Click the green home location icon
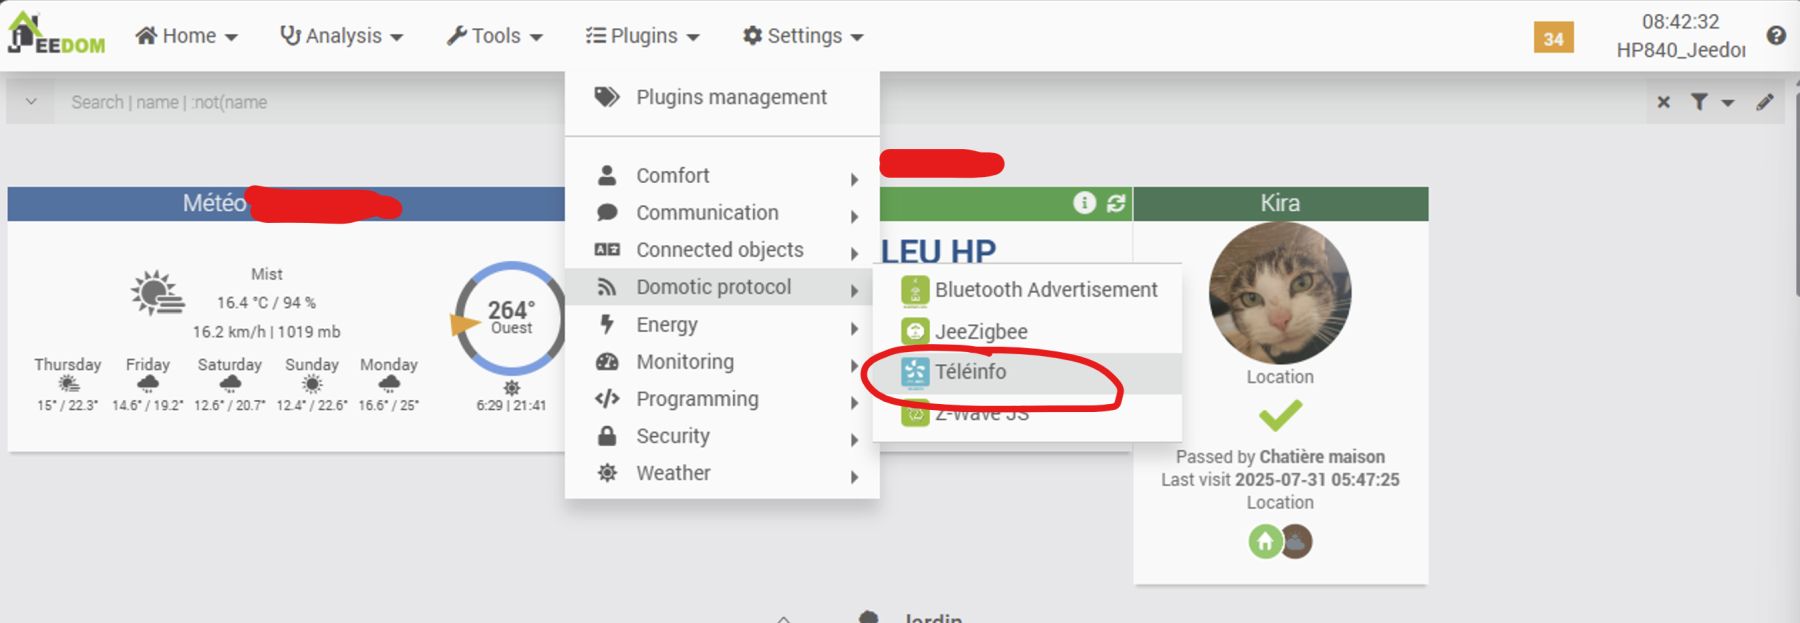Screen dimensions: 1800x623 point(1265,542)
